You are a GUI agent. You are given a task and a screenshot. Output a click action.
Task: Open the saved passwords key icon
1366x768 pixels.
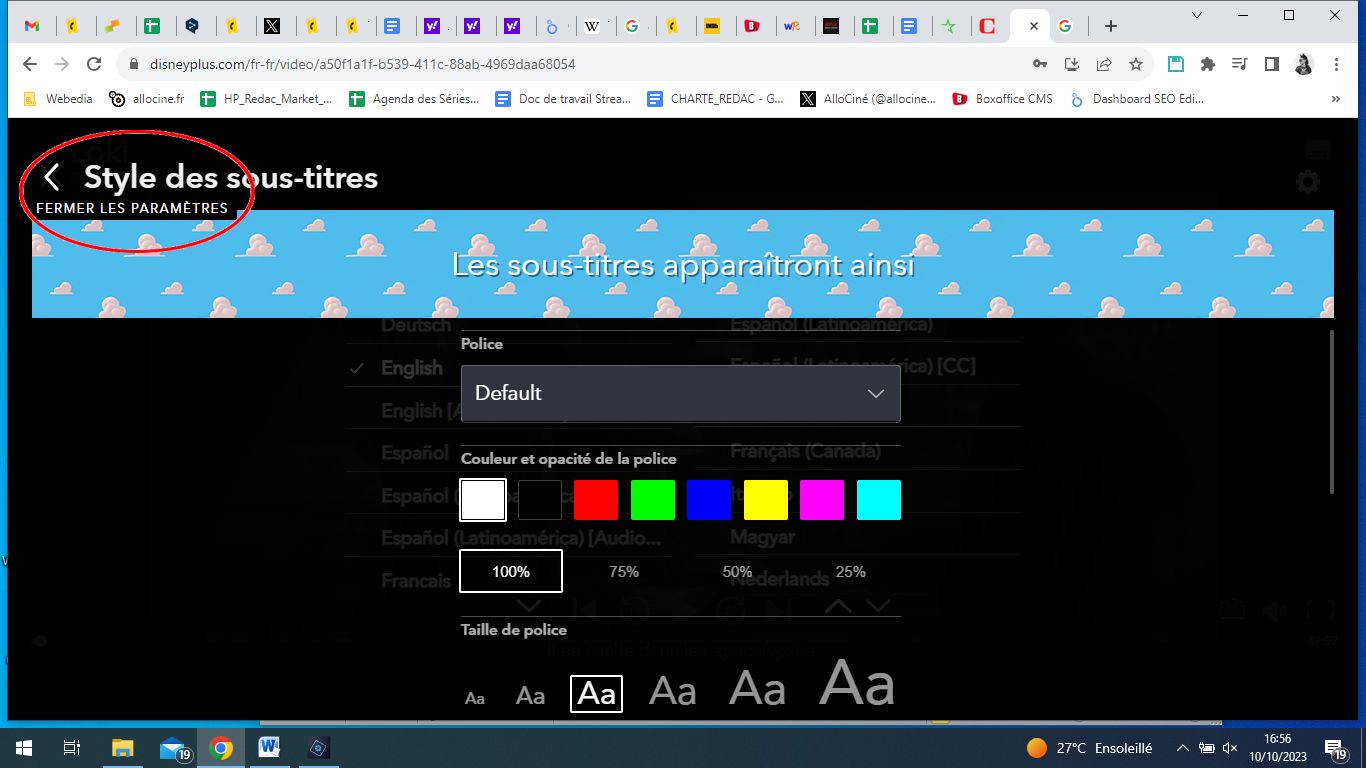1041,64
